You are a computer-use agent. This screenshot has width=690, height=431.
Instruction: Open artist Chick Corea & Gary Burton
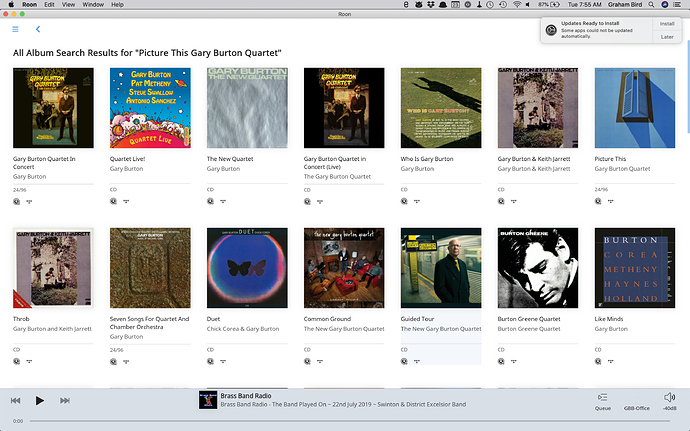pos(243,329)
